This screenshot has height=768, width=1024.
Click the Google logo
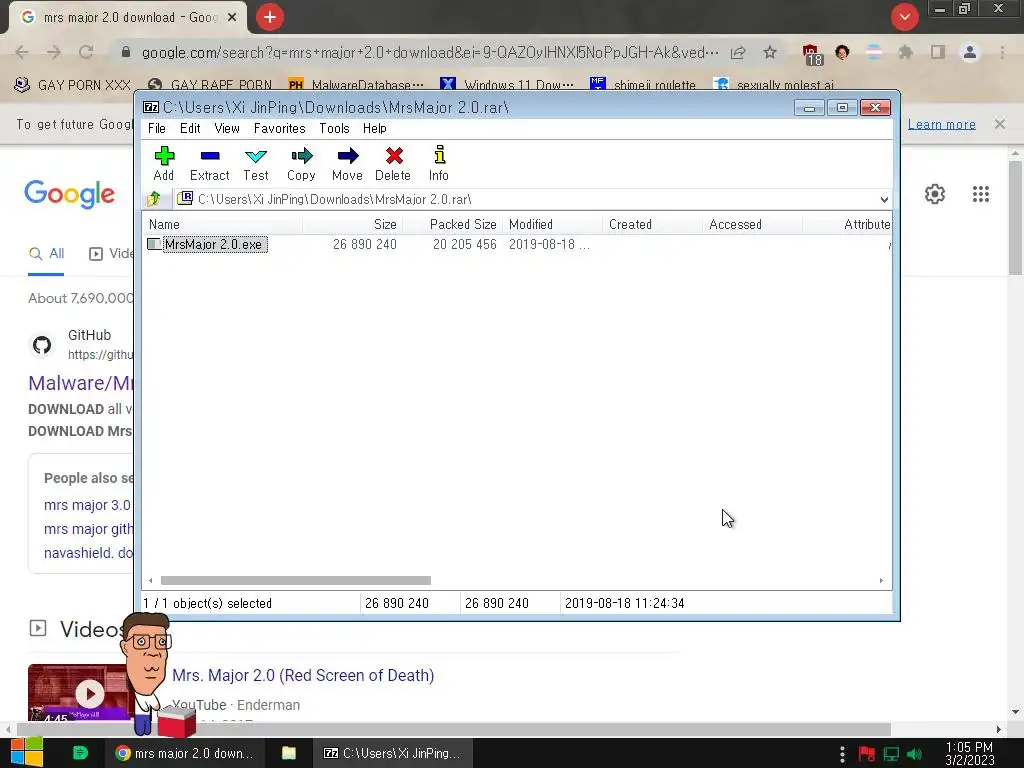coord(70,194)
